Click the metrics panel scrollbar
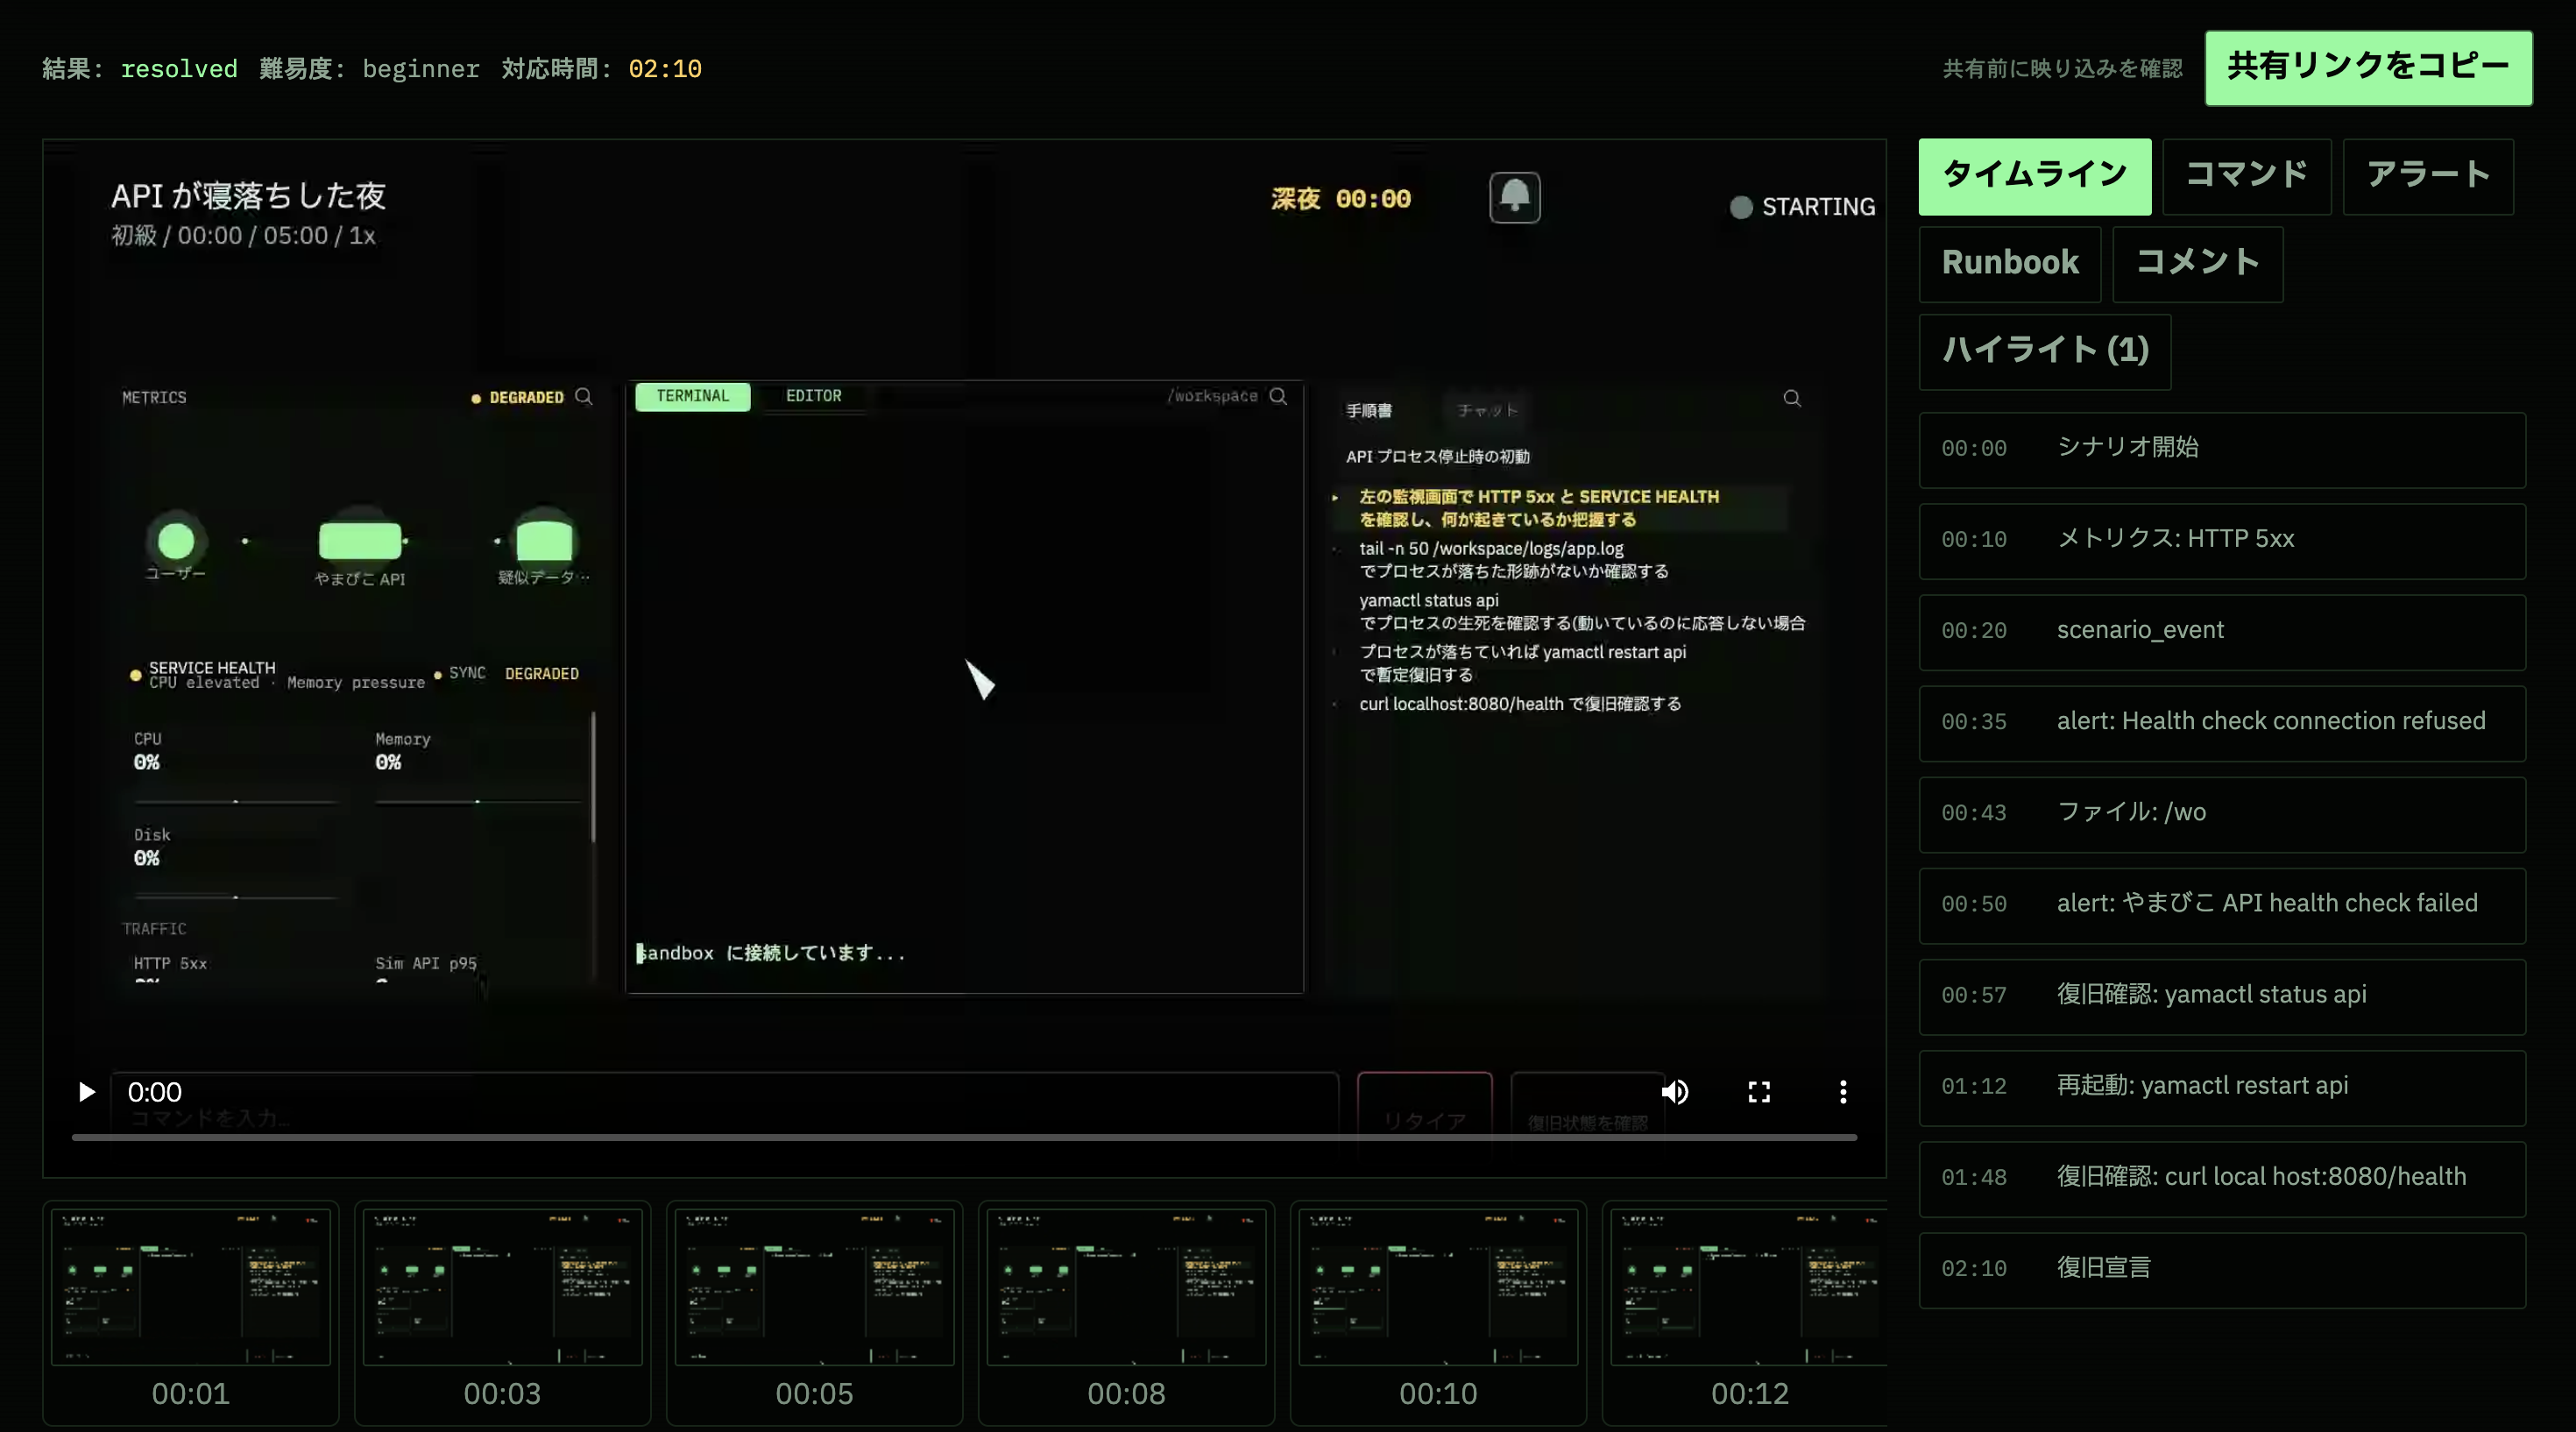Viewport: 2576px width, 1432px height. 593,777
